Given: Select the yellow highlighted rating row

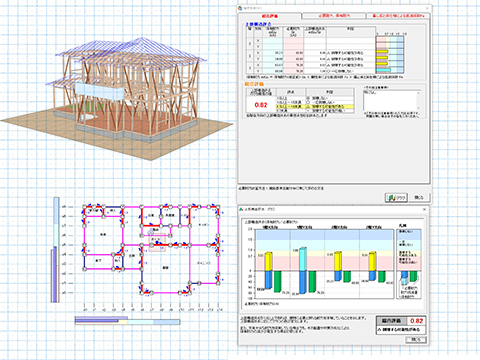Looking at the screenshot, I should (x=315, y=107).
